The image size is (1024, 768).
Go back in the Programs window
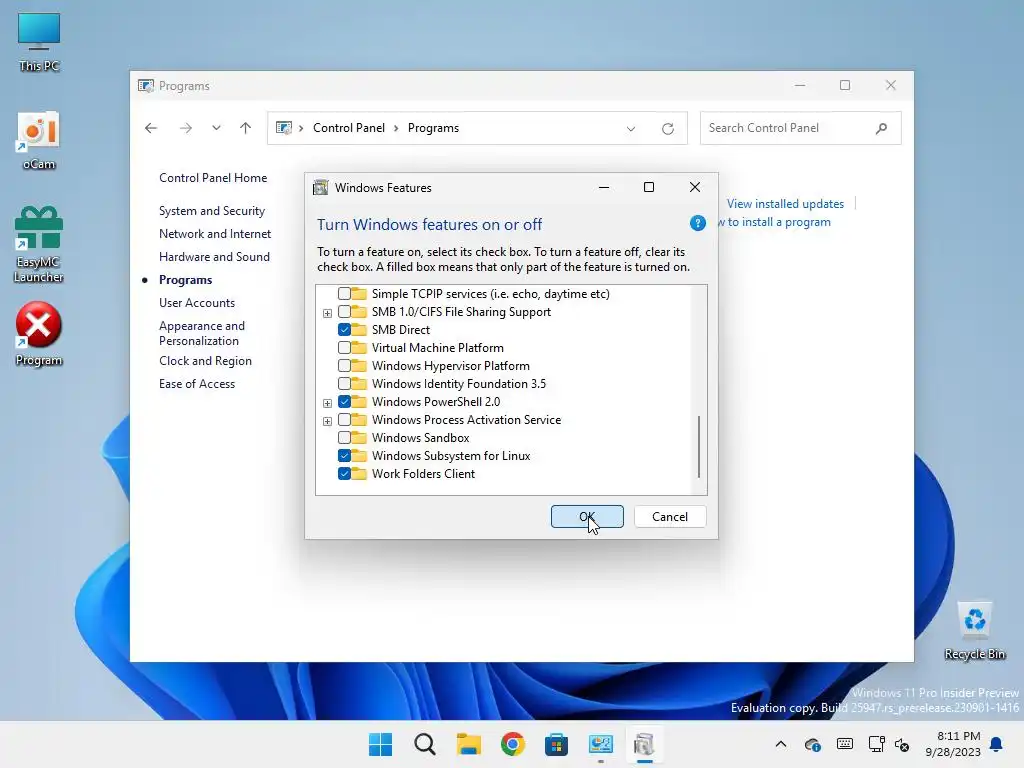click(x=151, y=128)
